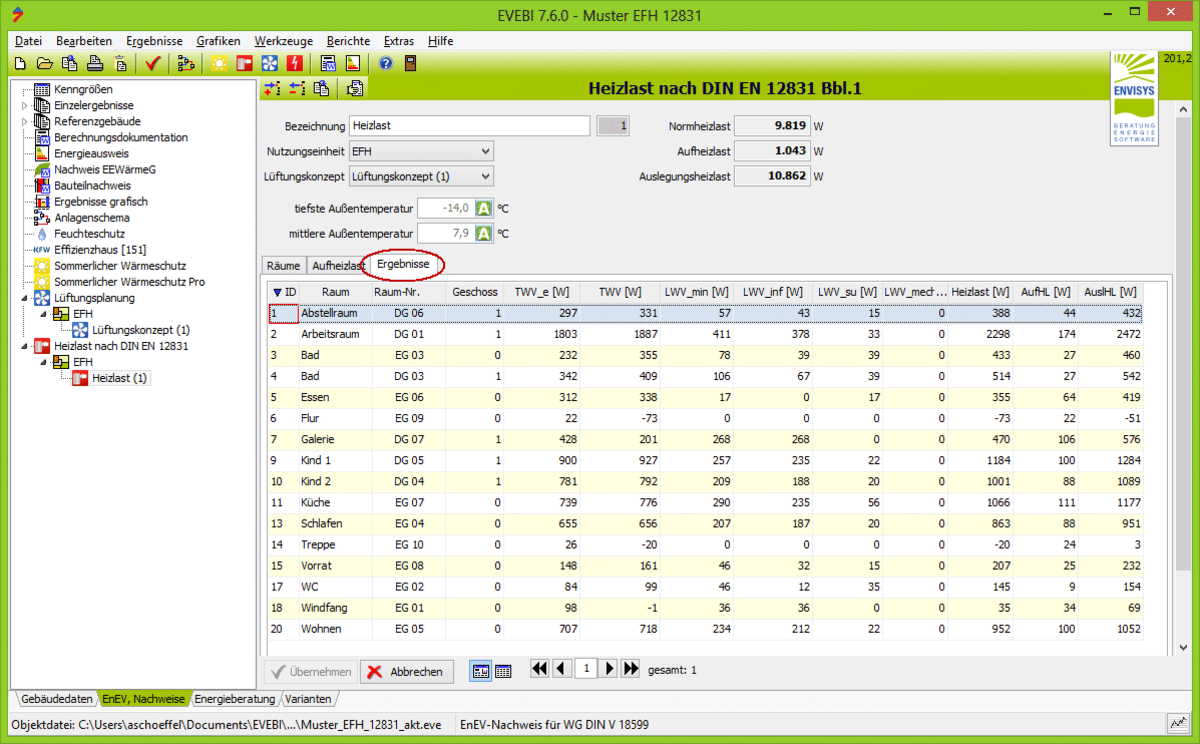Viewport: 1200px width, 744px height.
Task: Click the yellow sun toolbar icon
Action: [x=218, y=63]
